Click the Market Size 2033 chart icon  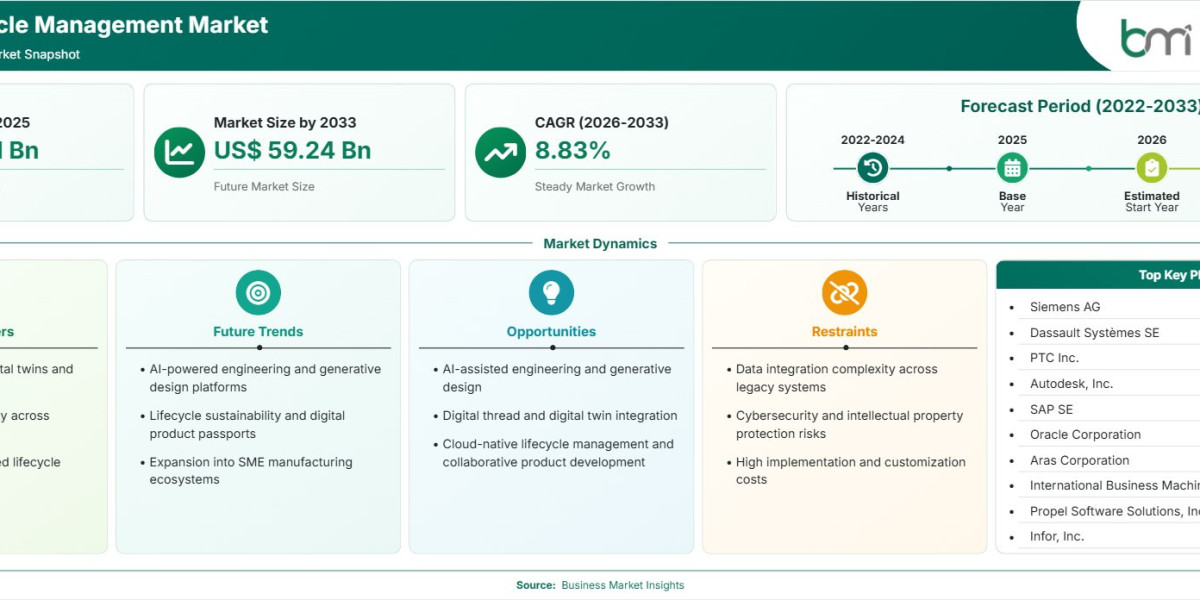tap(179, 152)
